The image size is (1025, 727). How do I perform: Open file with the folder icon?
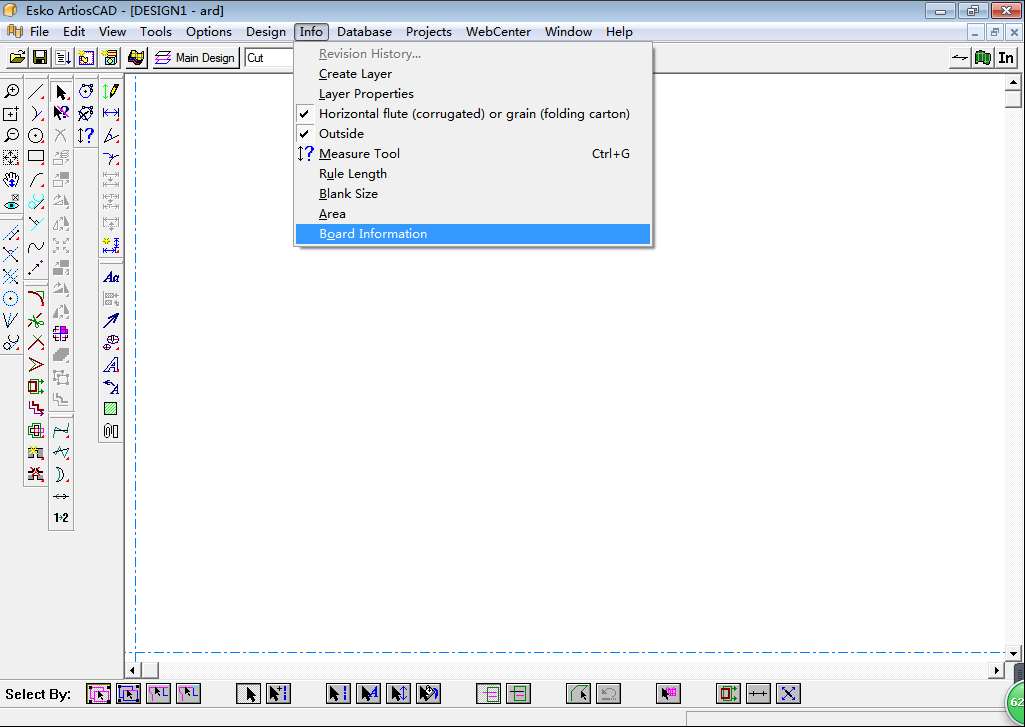tap(18, 58)
